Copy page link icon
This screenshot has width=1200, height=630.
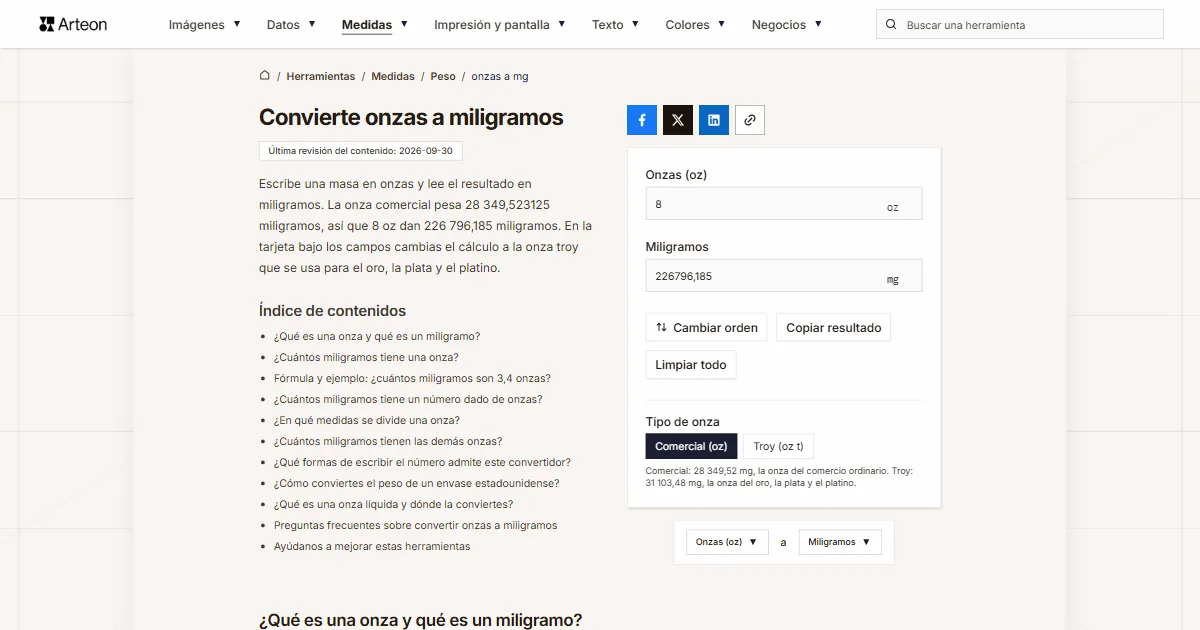(750, 120)
